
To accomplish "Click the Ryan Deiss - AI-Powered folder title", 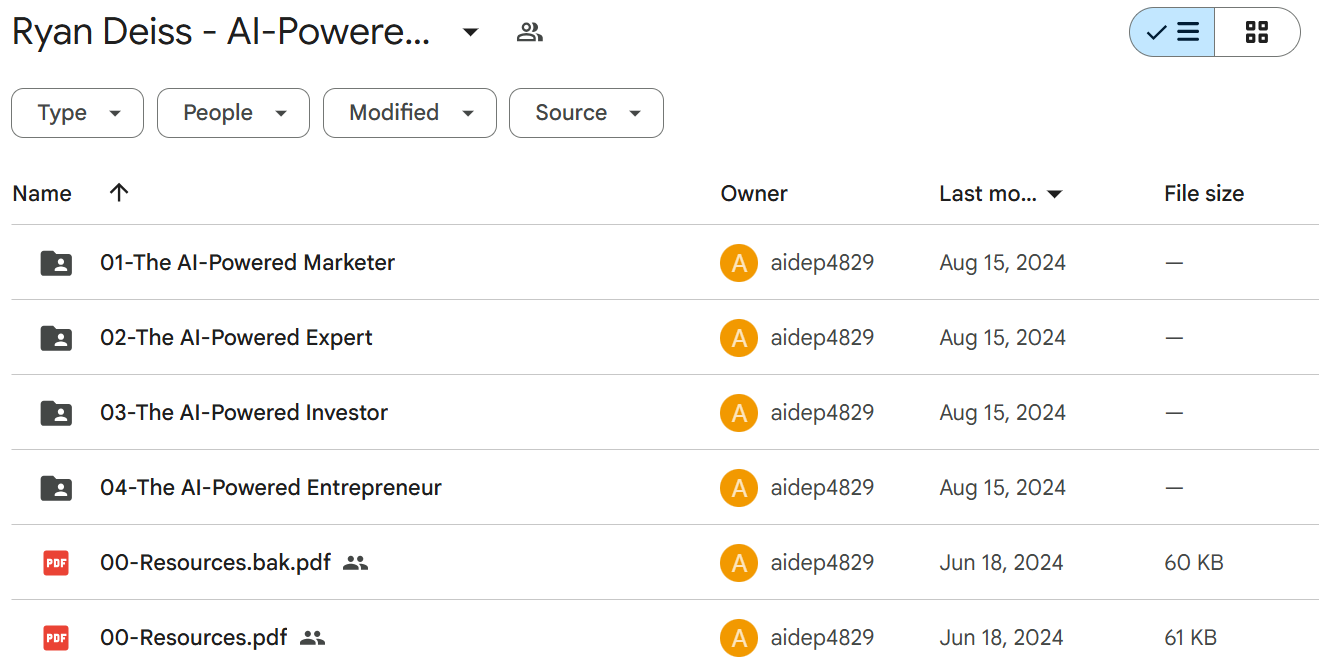I will [221, 33].
